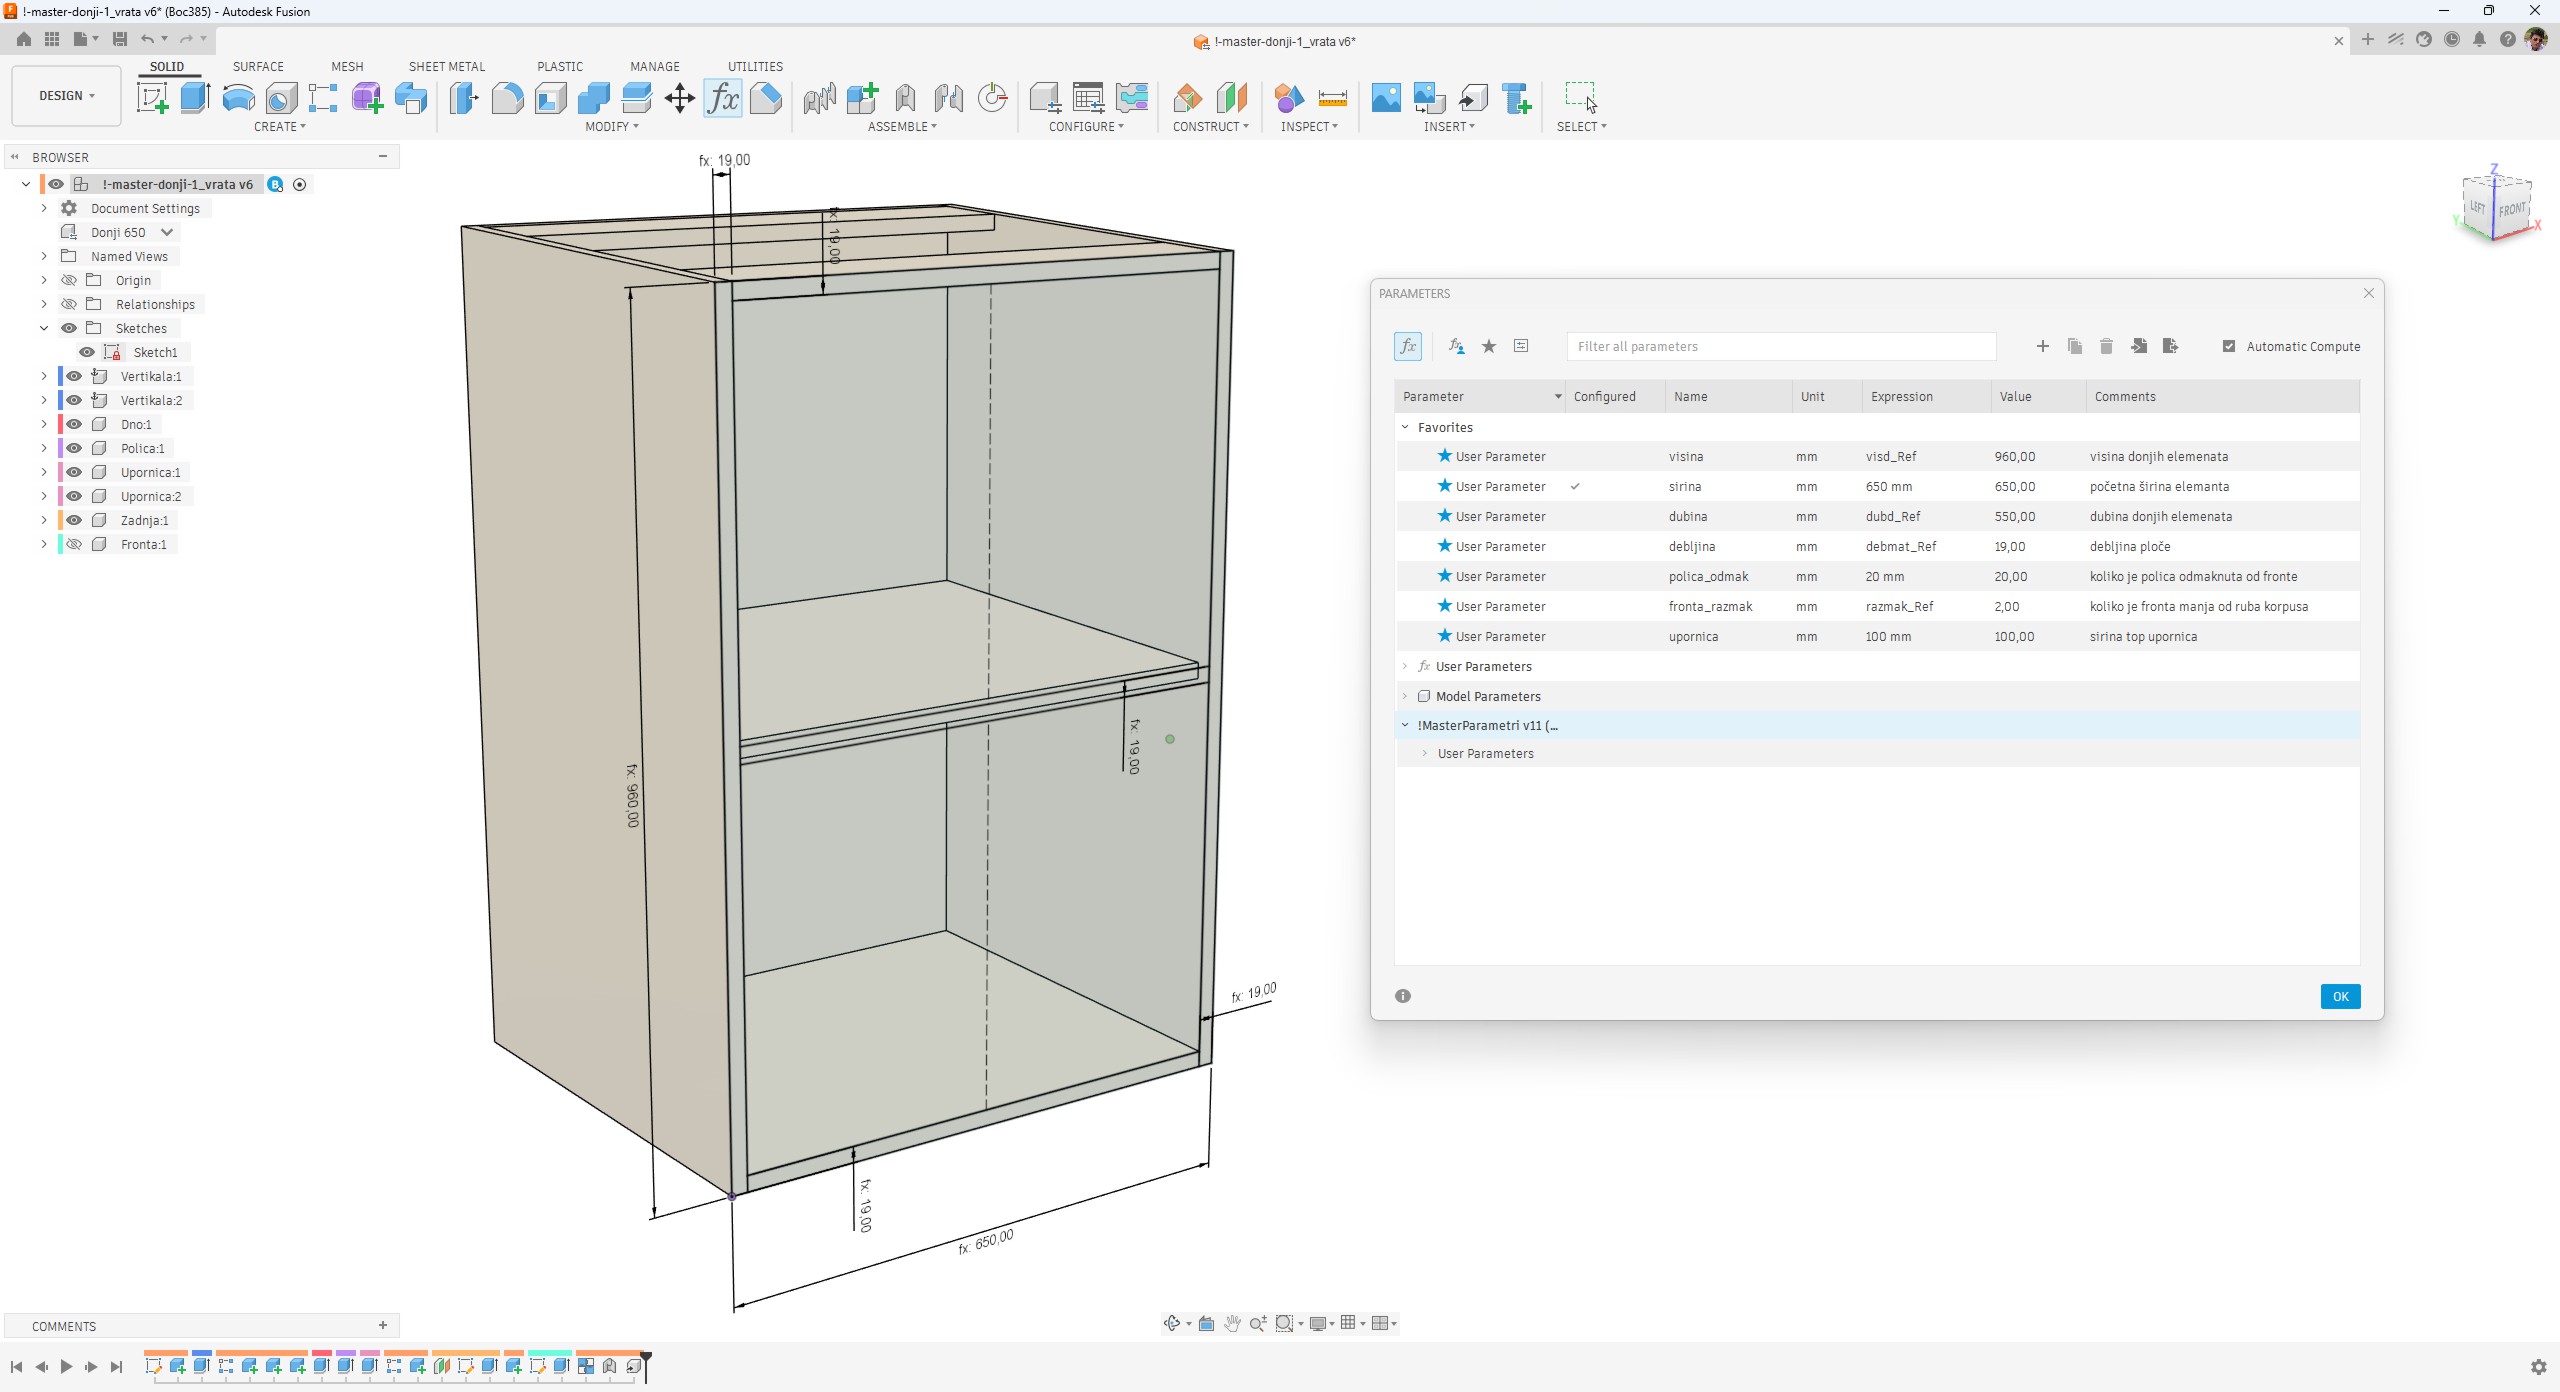Add a new user parameter with the plus icon
The width and height of the screenshot is (2560, 1392).
coord(2042,346)
